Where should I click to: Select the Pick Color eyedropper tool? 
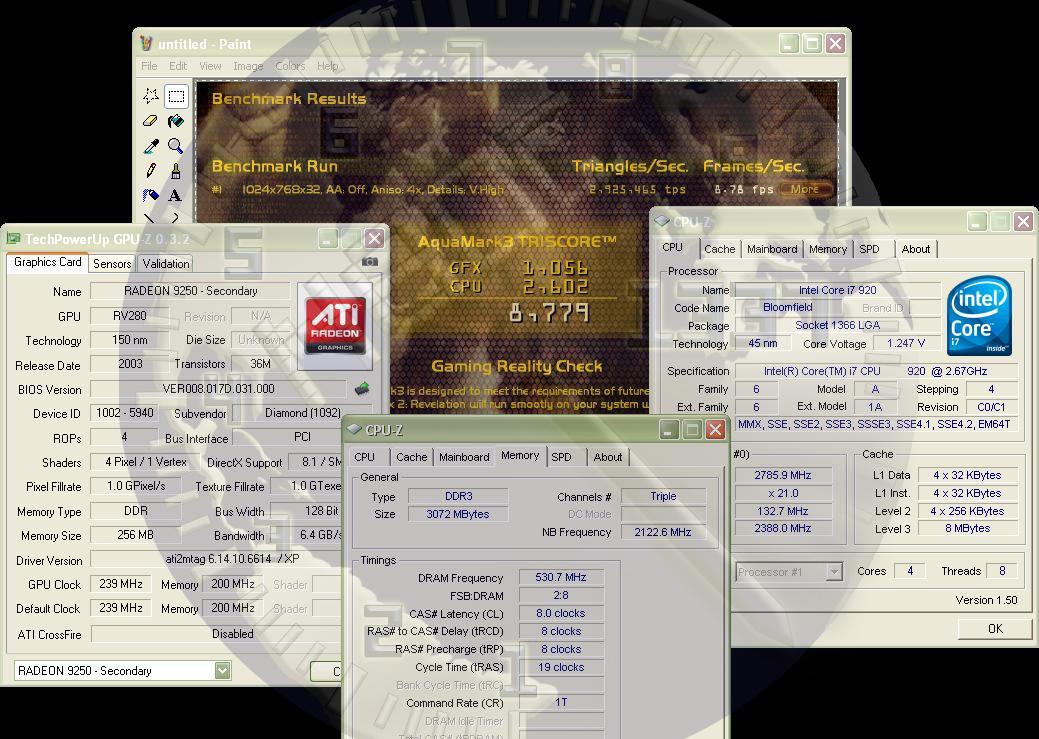click(x=151, y=146)
